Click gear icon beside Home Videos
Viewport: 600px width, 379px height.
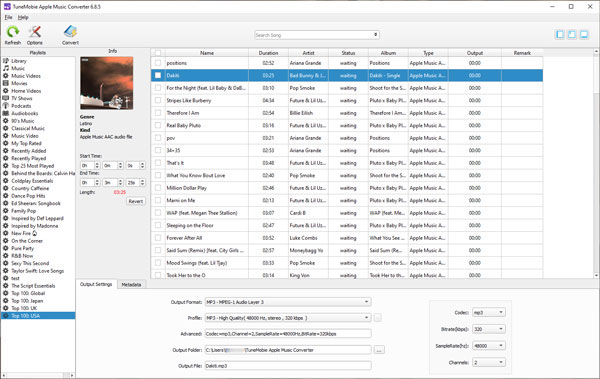(6, 91)
